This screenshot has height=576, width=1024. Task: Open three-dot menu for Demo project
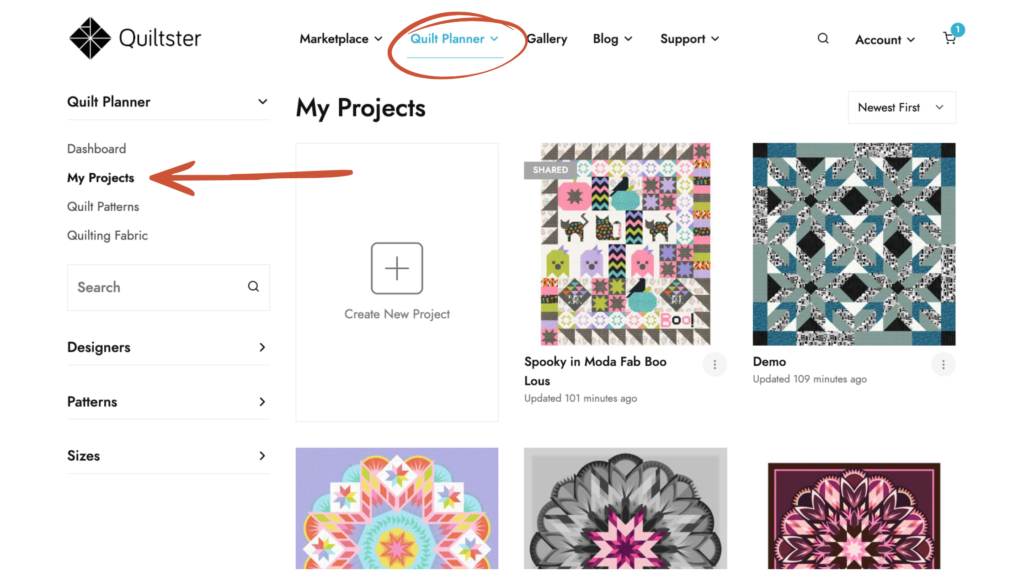(943, 365)
